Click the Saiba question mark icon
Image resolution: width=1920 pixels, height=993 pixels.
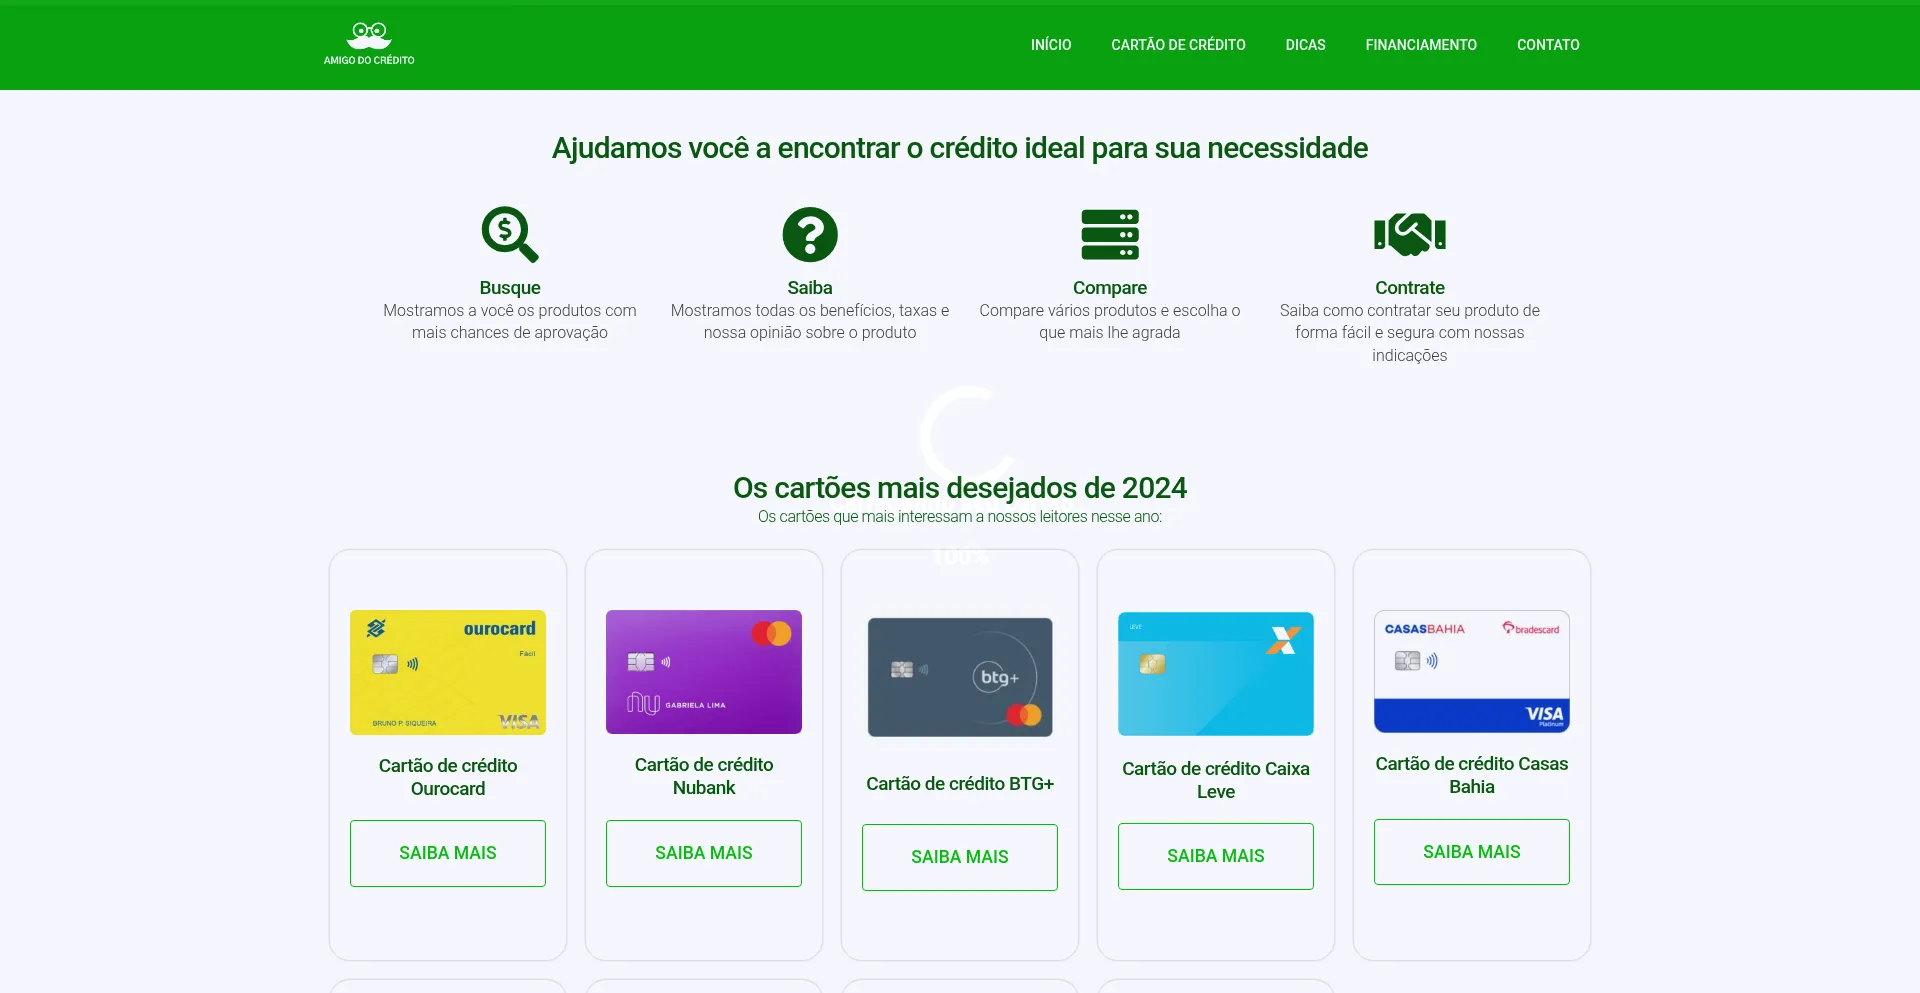click(x=810, y=234)
